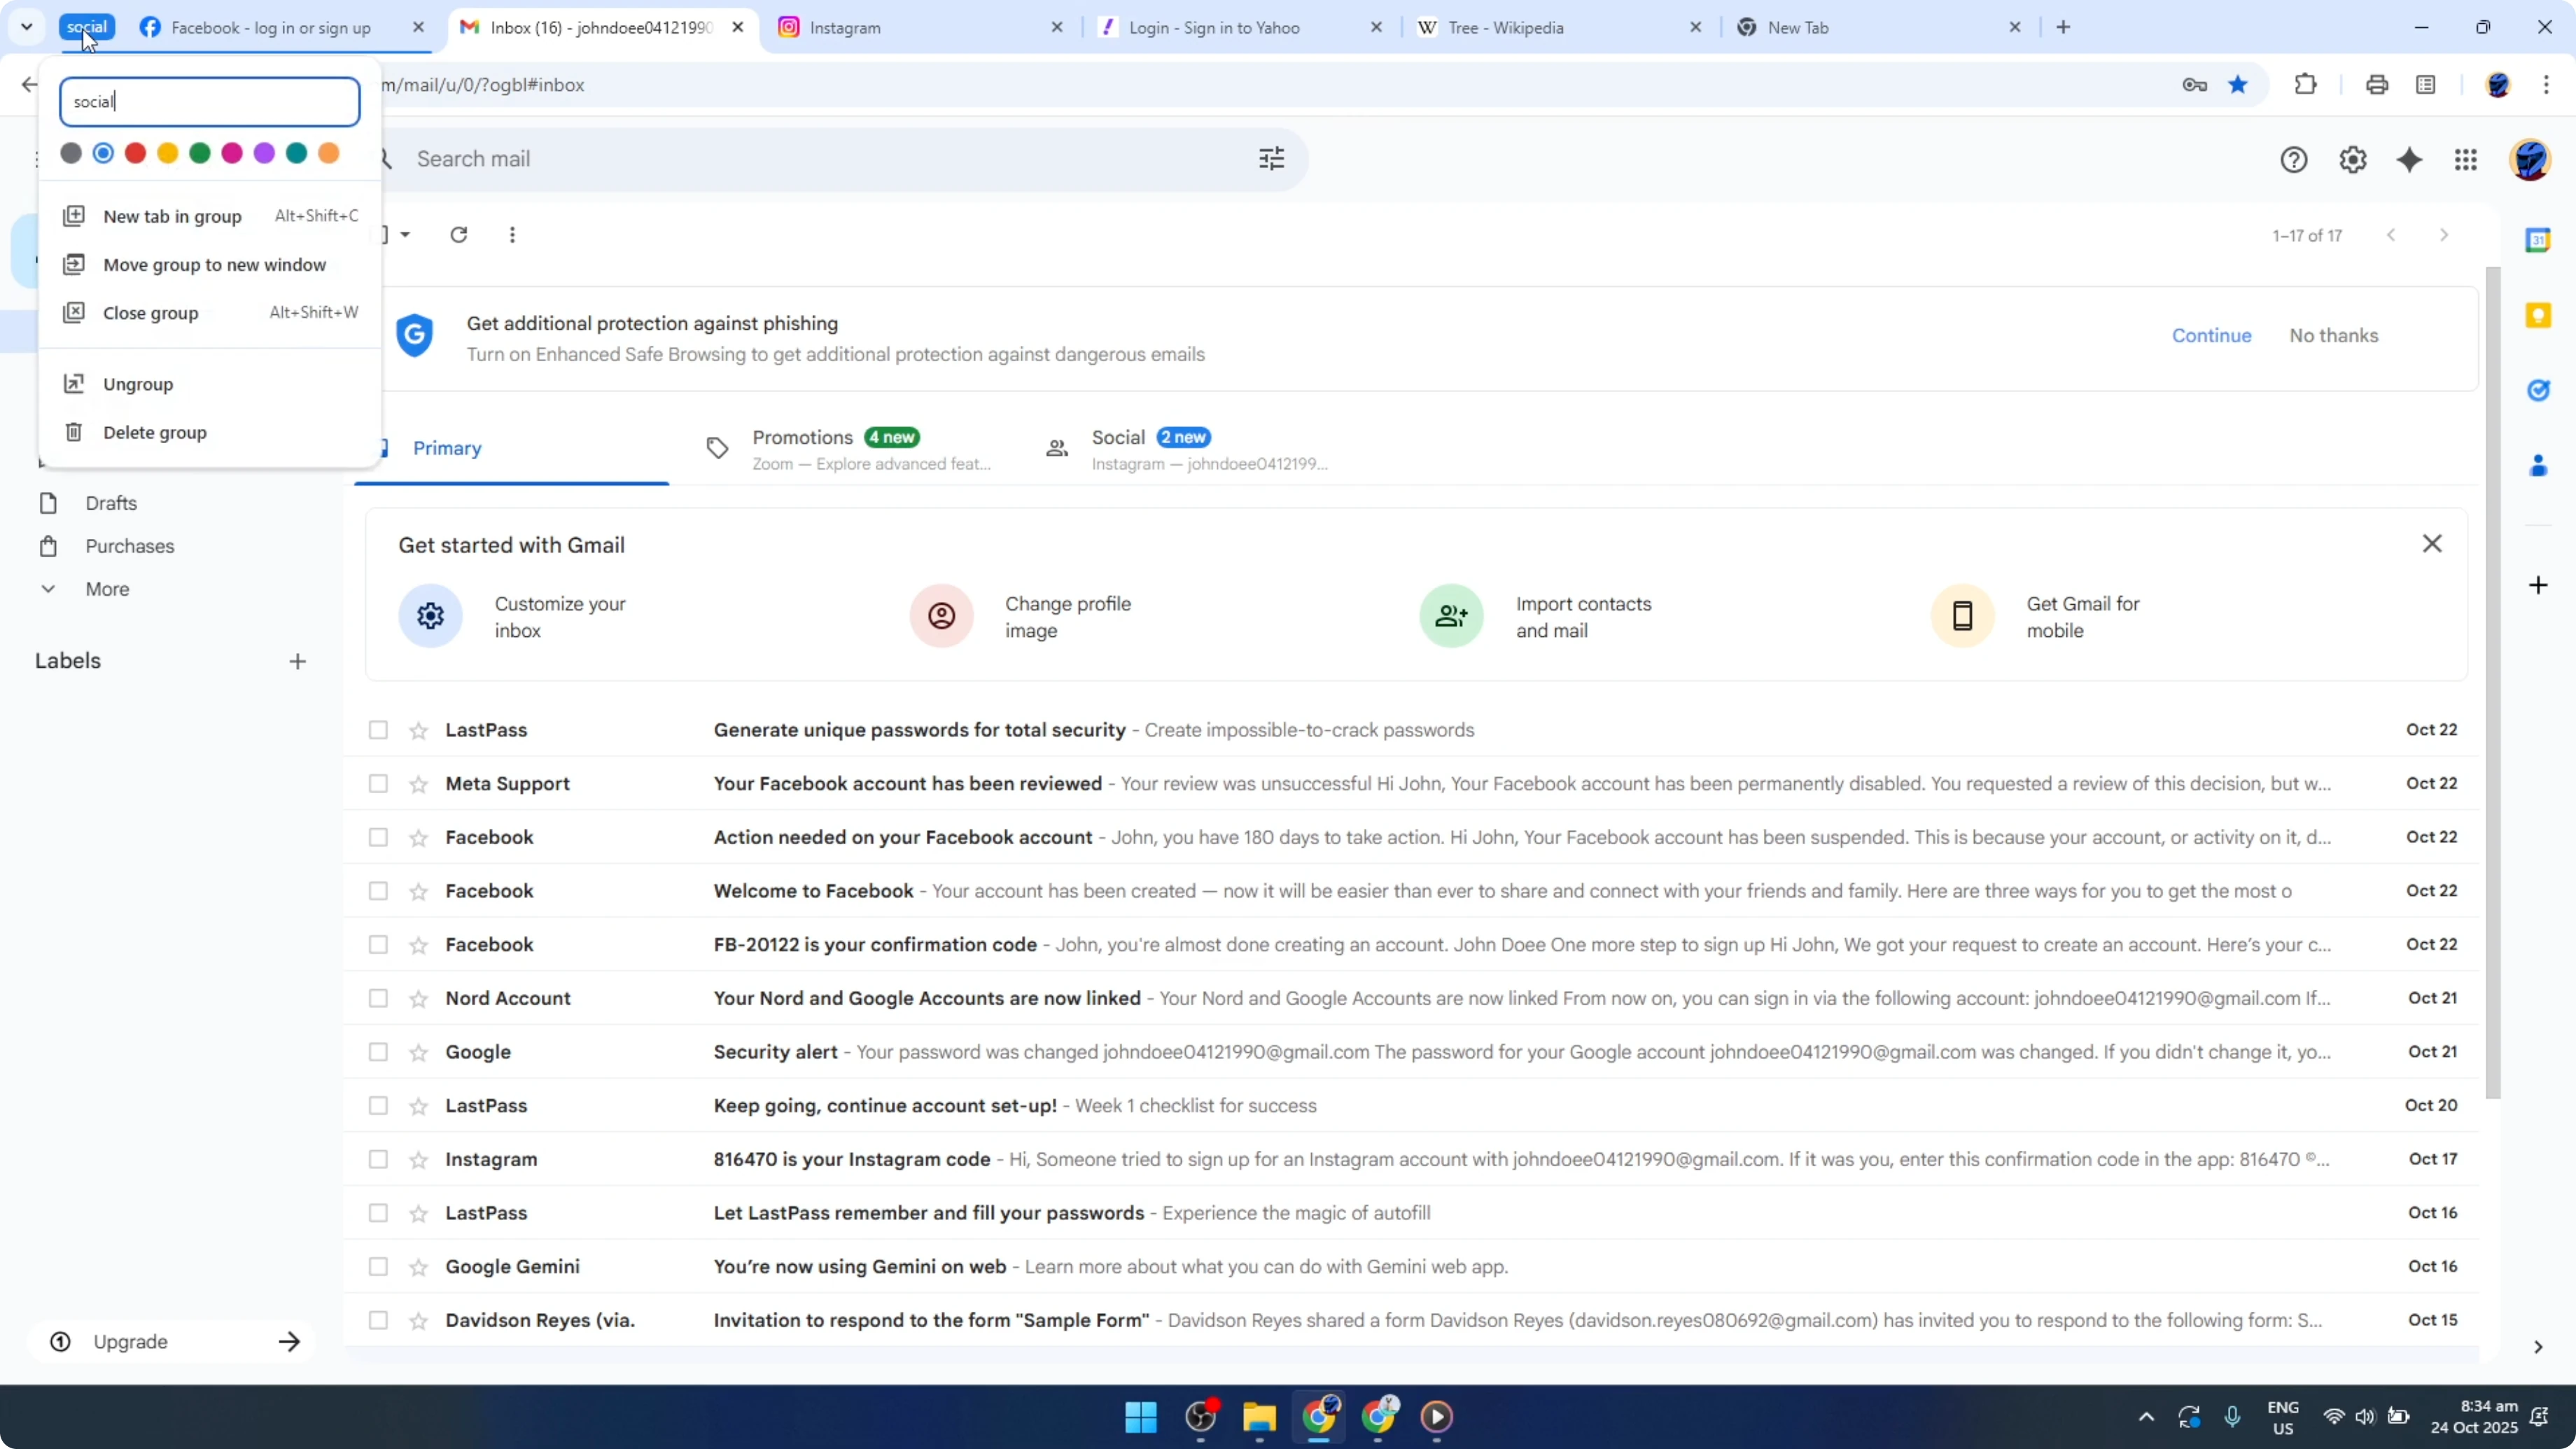Image resolution: width=2576 pixels, height=1449 pixels.
Task: Select the Meta Support email checkbox
Action: [x=377, y=783]
